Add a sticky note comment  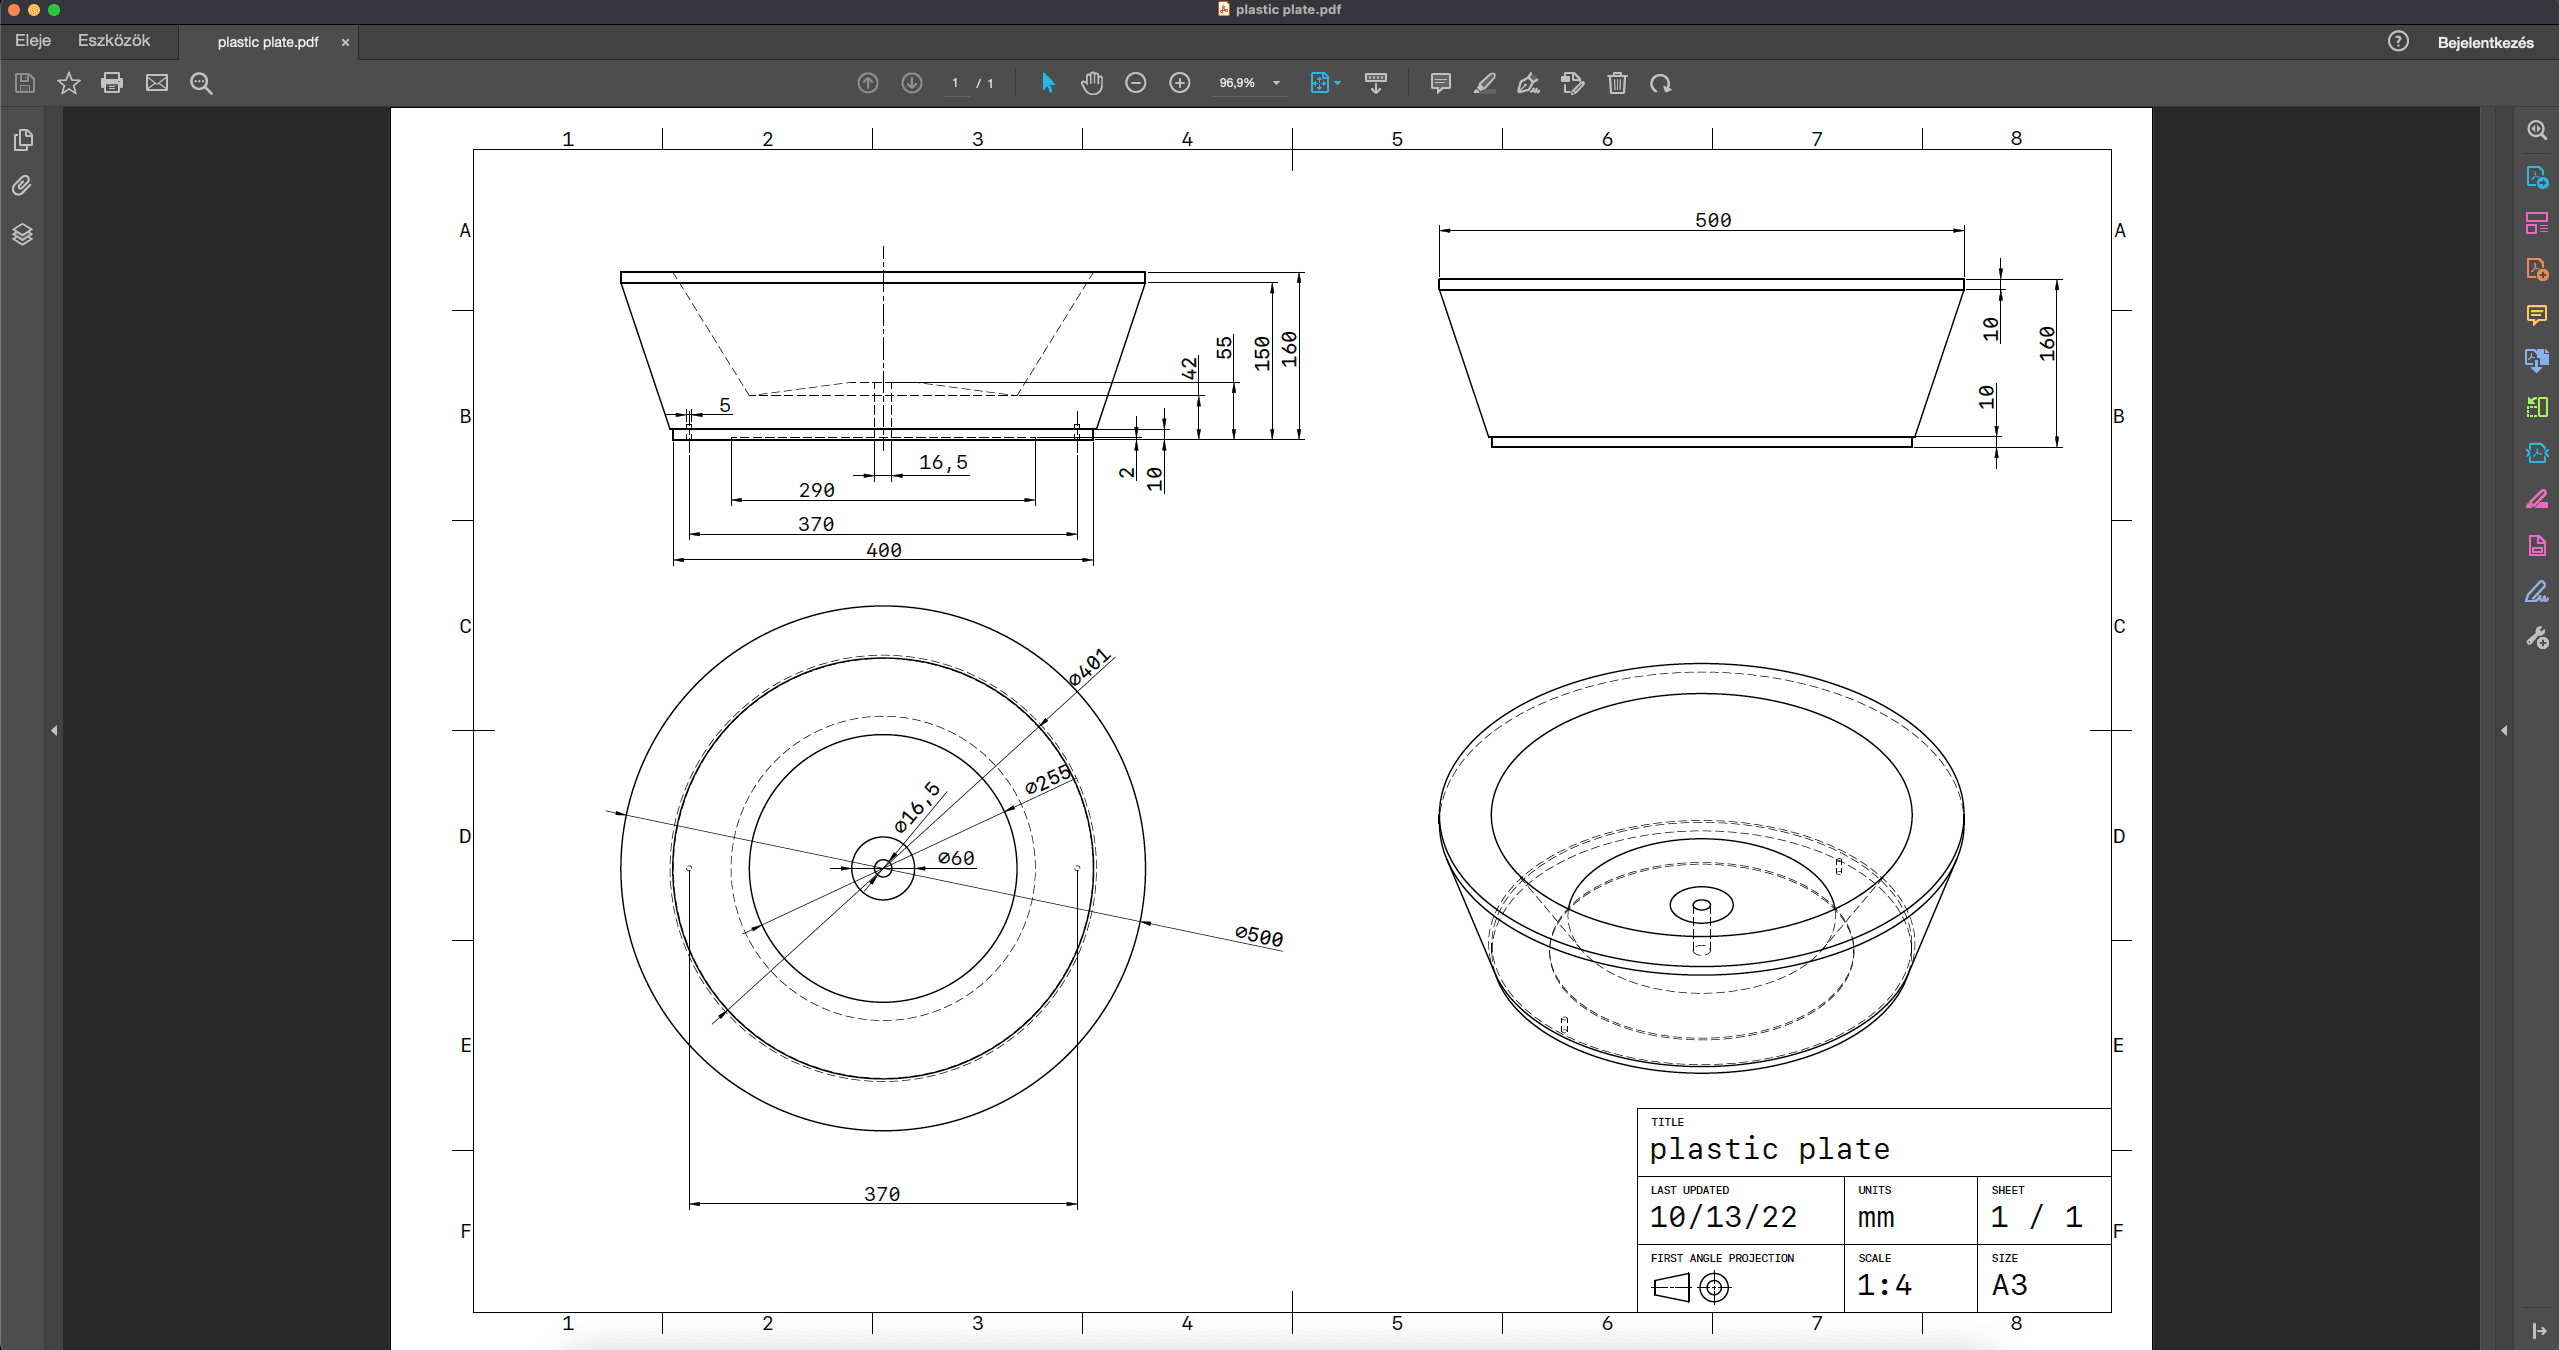click(x=1441, y=83)
